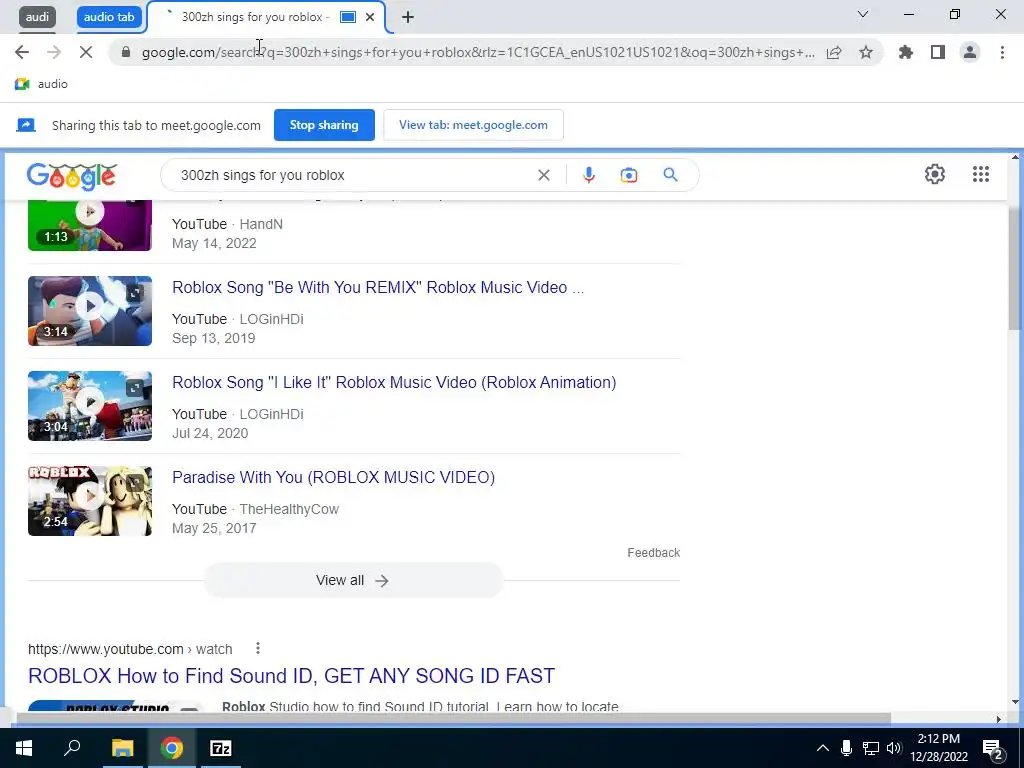Click the address bar URL
This screenshot has width=1024, height=768.
point(477,52)
